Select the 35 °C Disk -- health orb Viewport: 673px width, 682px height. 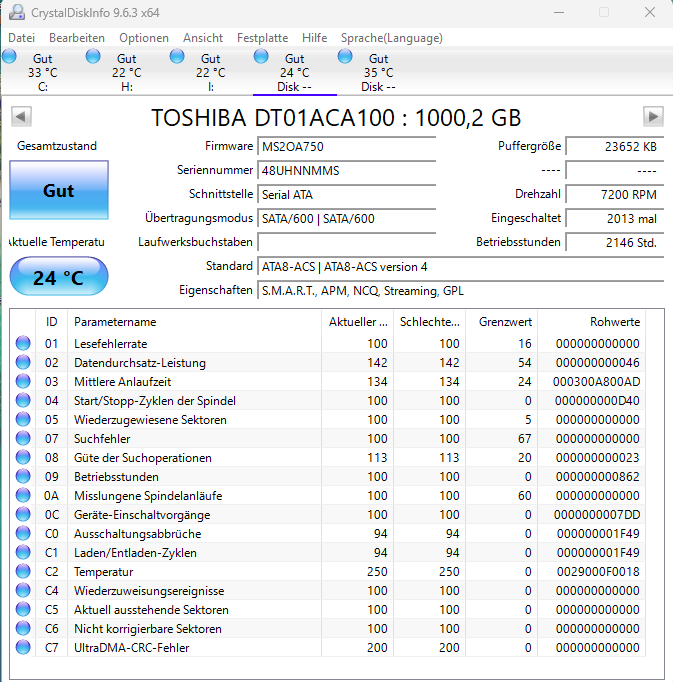click(x=345, y=57)
